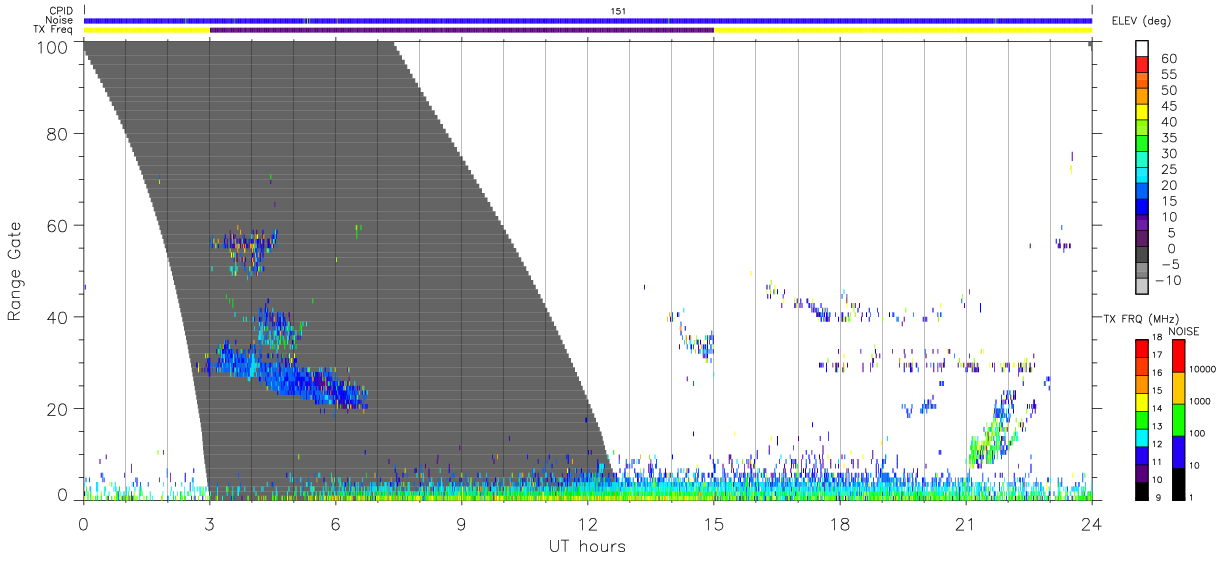Click range gate tick label 60 on y-axis
1228x567 pixels.
click(x=58, y=225)
